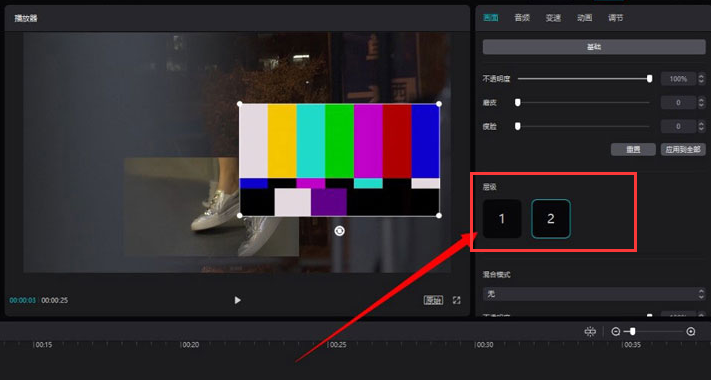Screen dimensions: 711x380
Task: Click top-left resize handle of color bars
Action: coord(240,104)
